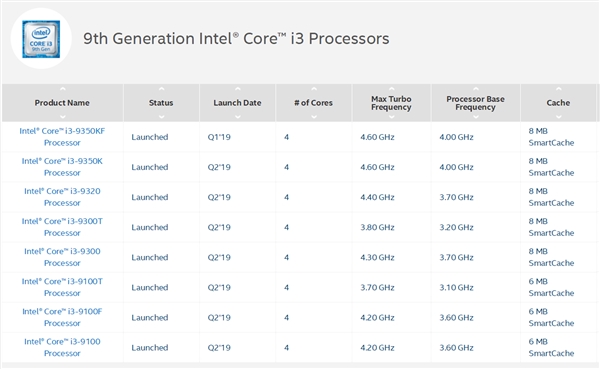Image resolution: width=600 pixels, height=369 pixels.
Task: Sort Launch Date descending arrow
Action: (238, 117)
